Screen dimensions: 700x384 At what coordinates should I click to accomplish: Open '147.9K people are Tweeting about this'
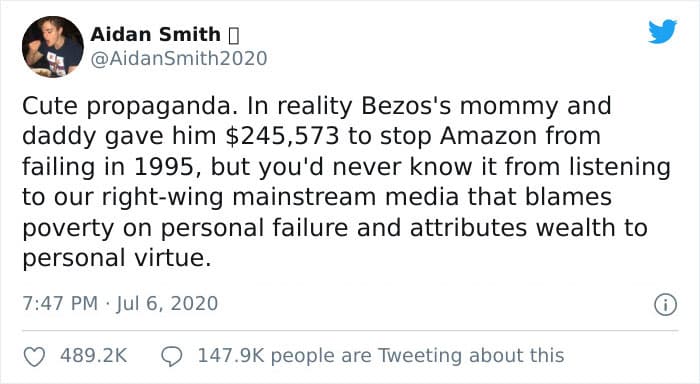coord(381,356)
